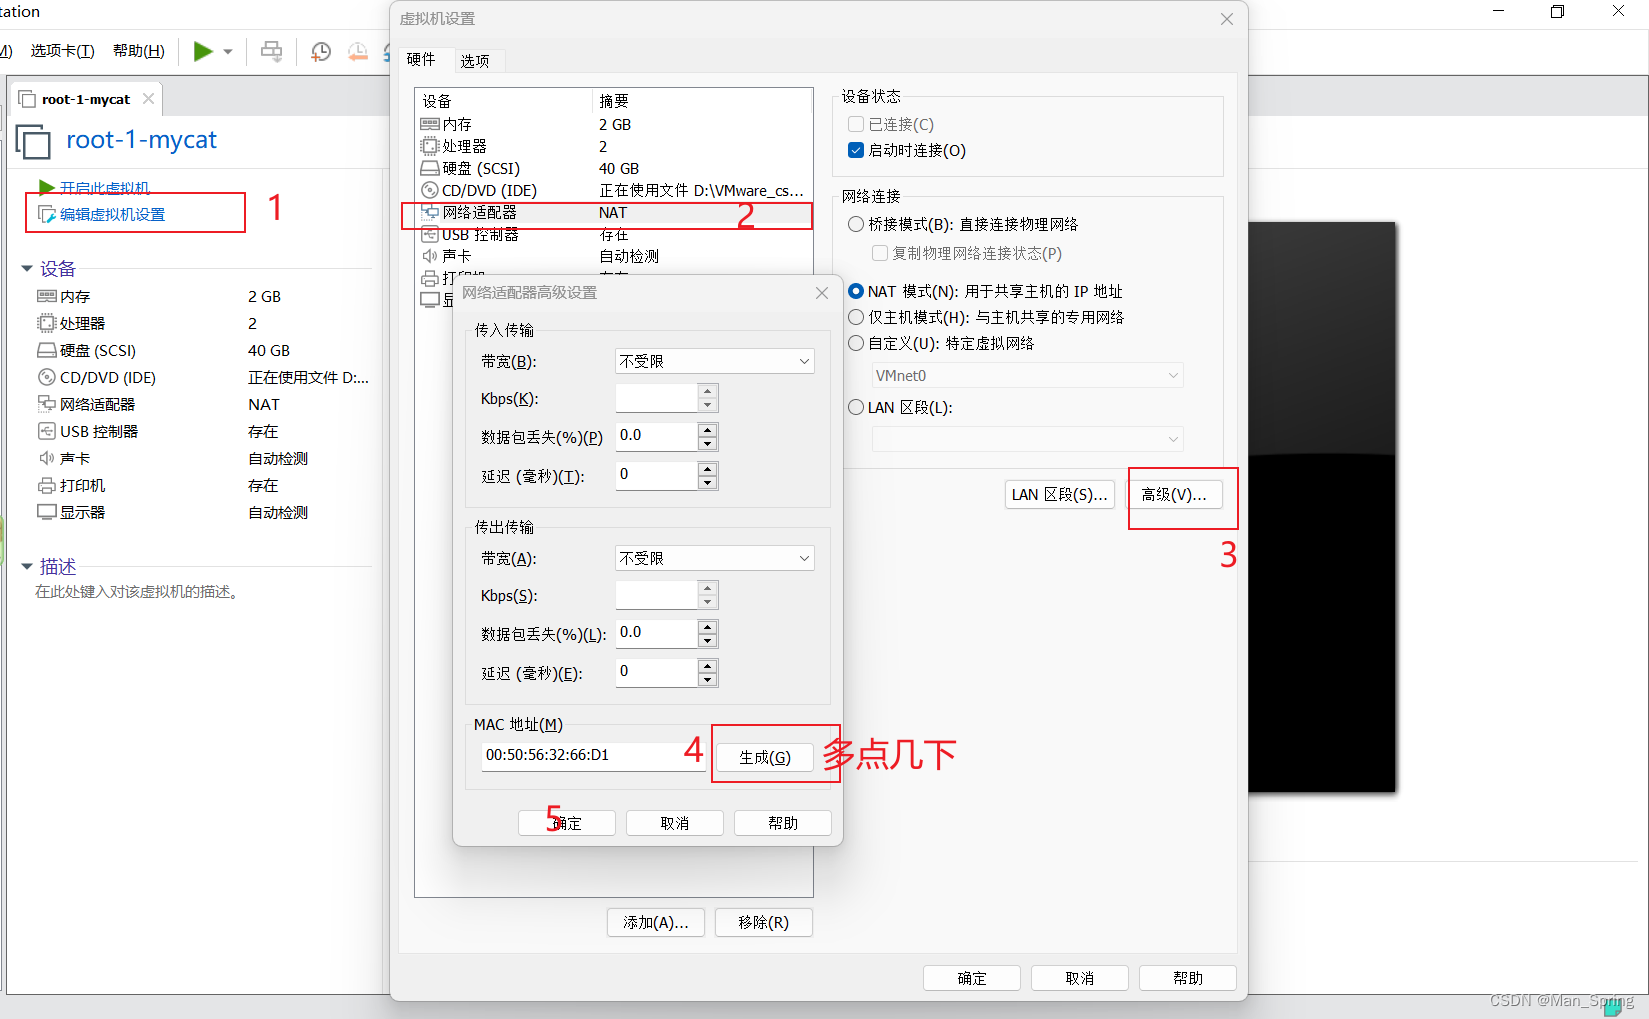Click the send Ctrl+Alt+Del toolbar icon
This screenshot has height=1019, width=1649.
click(271, 51)
